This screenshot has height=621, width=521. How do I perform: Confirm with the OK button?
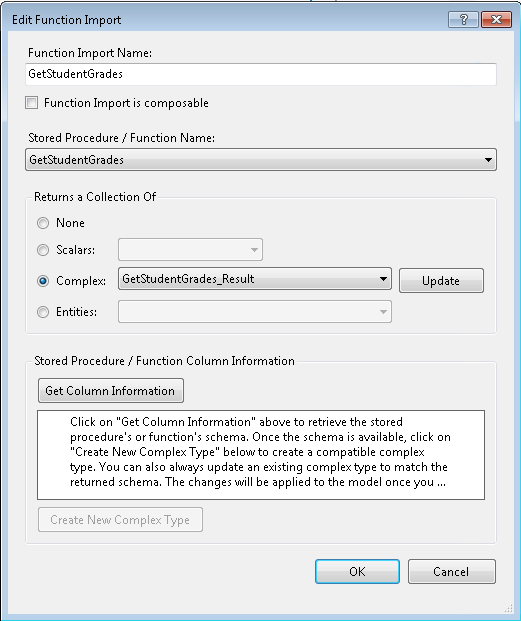(x=357, y=571)
